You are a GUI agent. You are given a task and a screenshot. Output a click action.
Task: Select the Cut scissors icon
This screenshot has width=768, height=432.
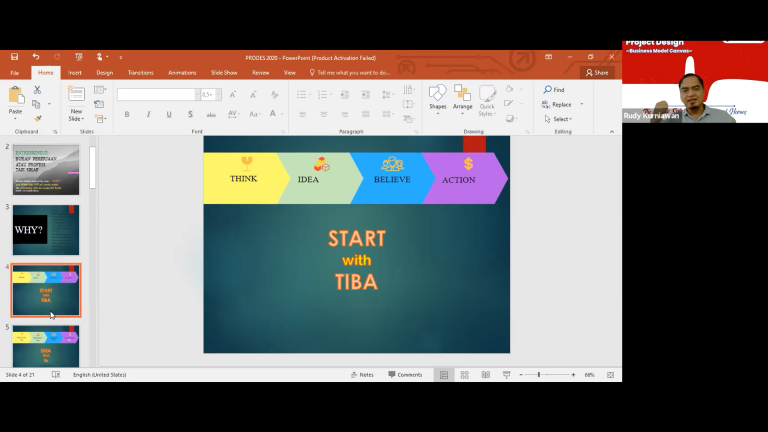coord(37,90)
